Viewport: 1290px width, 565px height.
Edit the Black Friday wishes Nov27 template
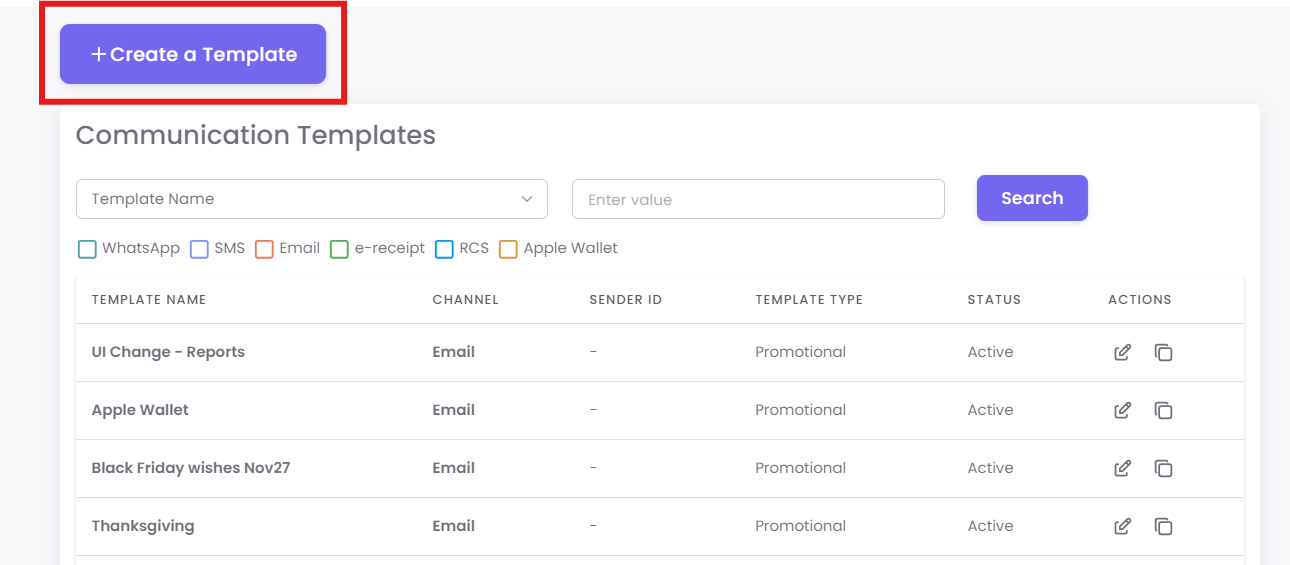pos(1122,468)
